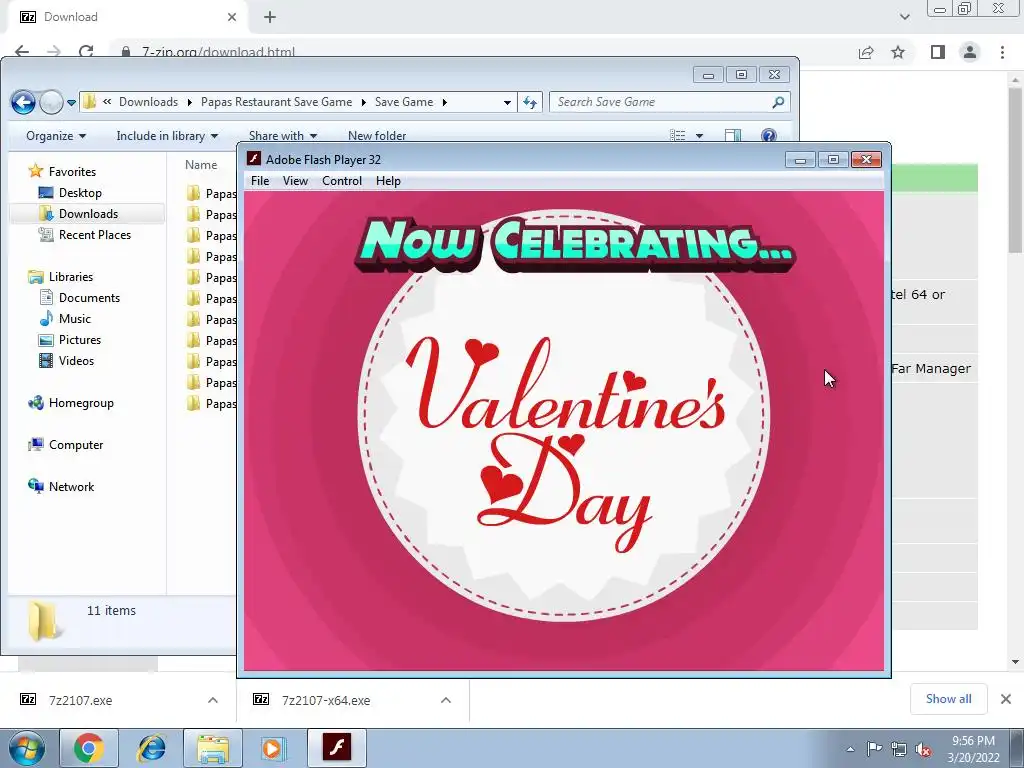Open the Help menu in Flash Player
The image size is (1024, 768).
(388, 181)
